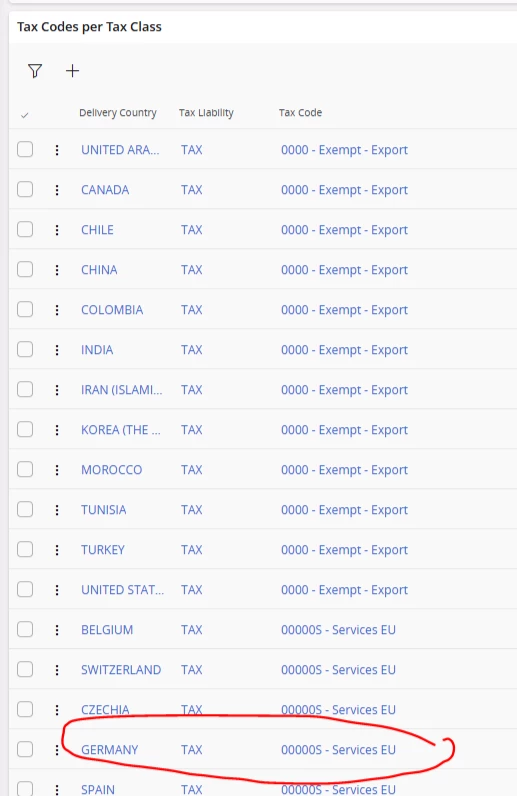Open the filter funnel icon
The height and width of the screenshot is (796, 517).
(35, 71)
